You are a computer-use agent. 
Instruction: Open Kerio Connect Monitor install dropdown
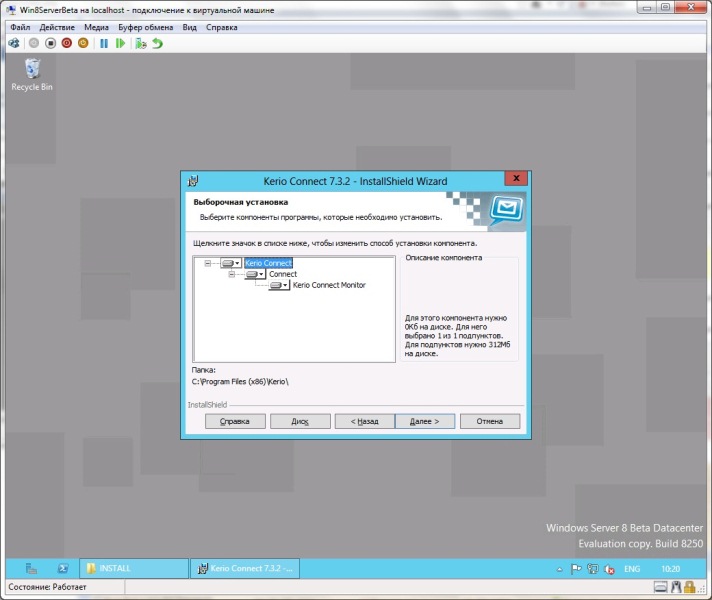[x=280, y=285]
